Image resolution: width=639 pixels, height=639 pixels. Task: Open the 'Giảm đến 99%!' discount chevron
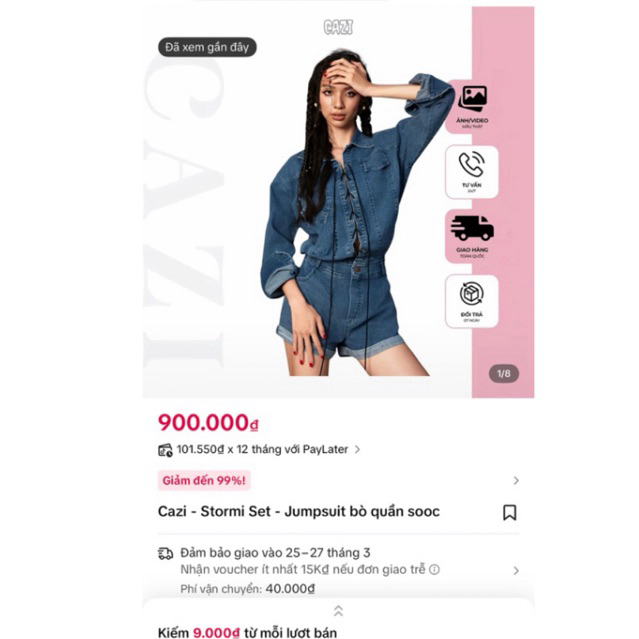pos(516,480)
